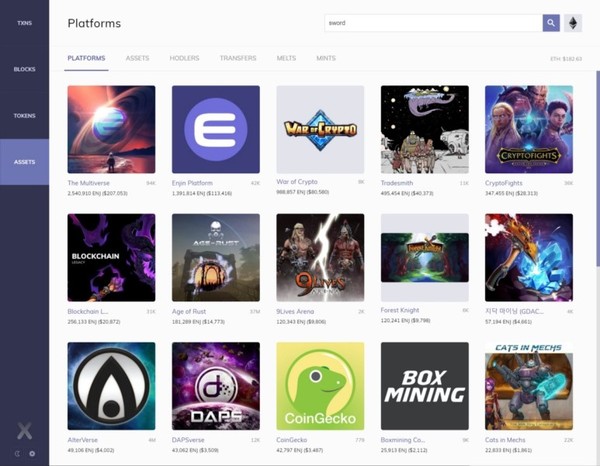Open the Blockchain Legacy thumbnail
Screen dimensions: 600x466
point(111,257)
